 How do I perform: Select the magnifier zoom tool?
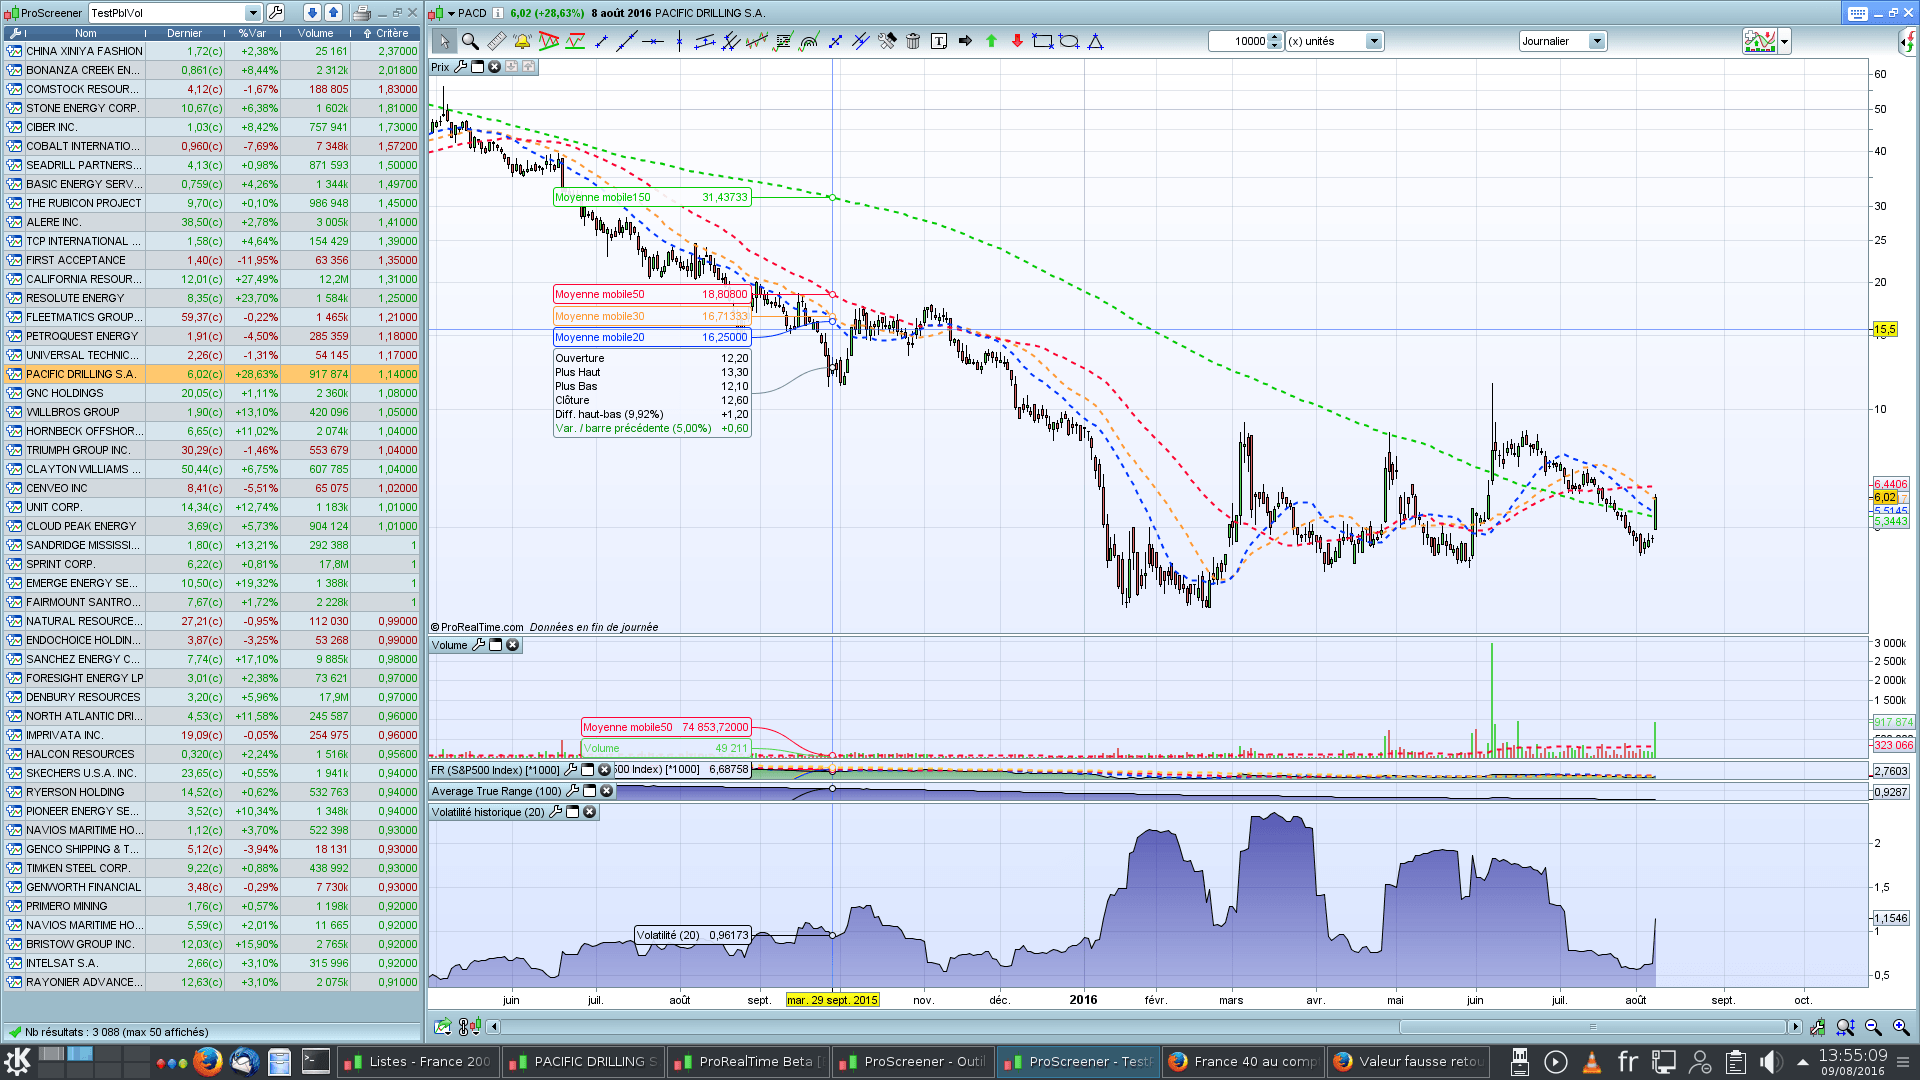point(470,41)
